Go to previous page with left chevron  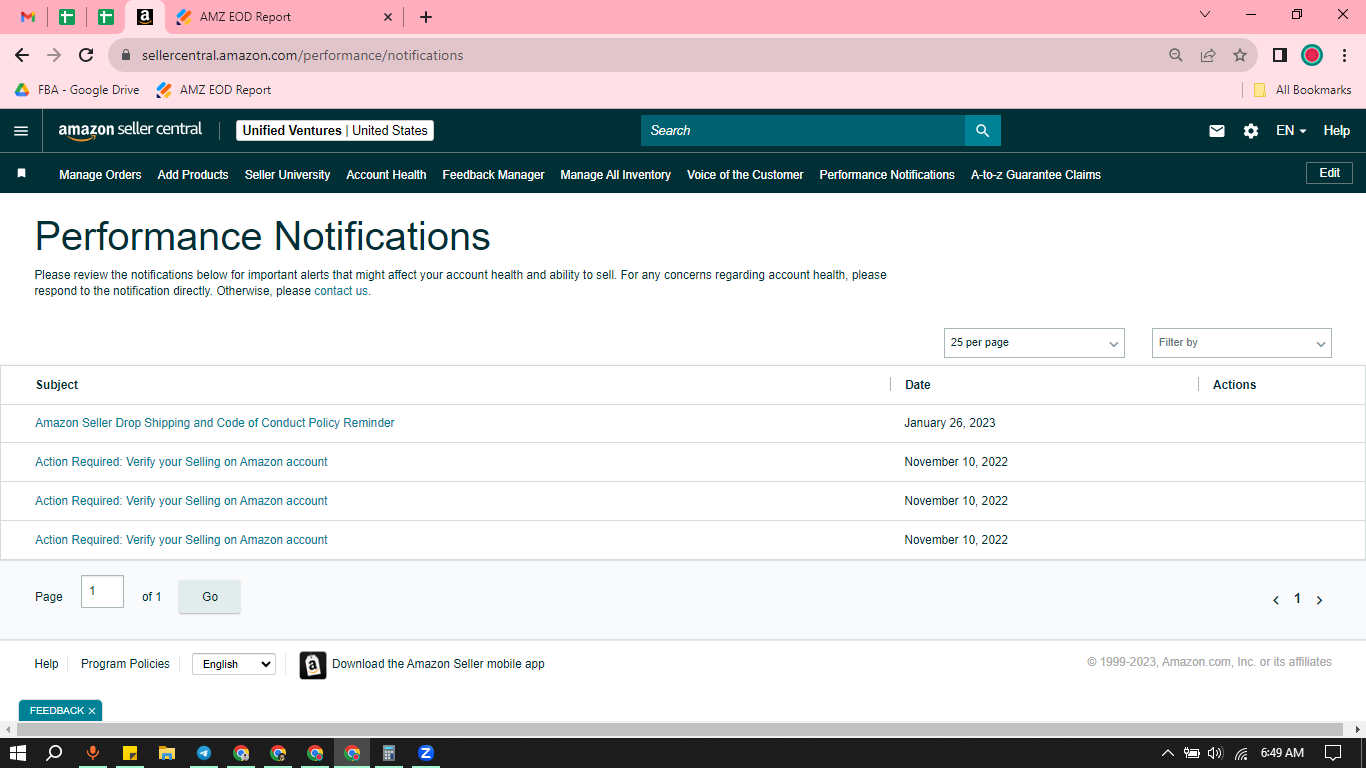pos(1276,600)
